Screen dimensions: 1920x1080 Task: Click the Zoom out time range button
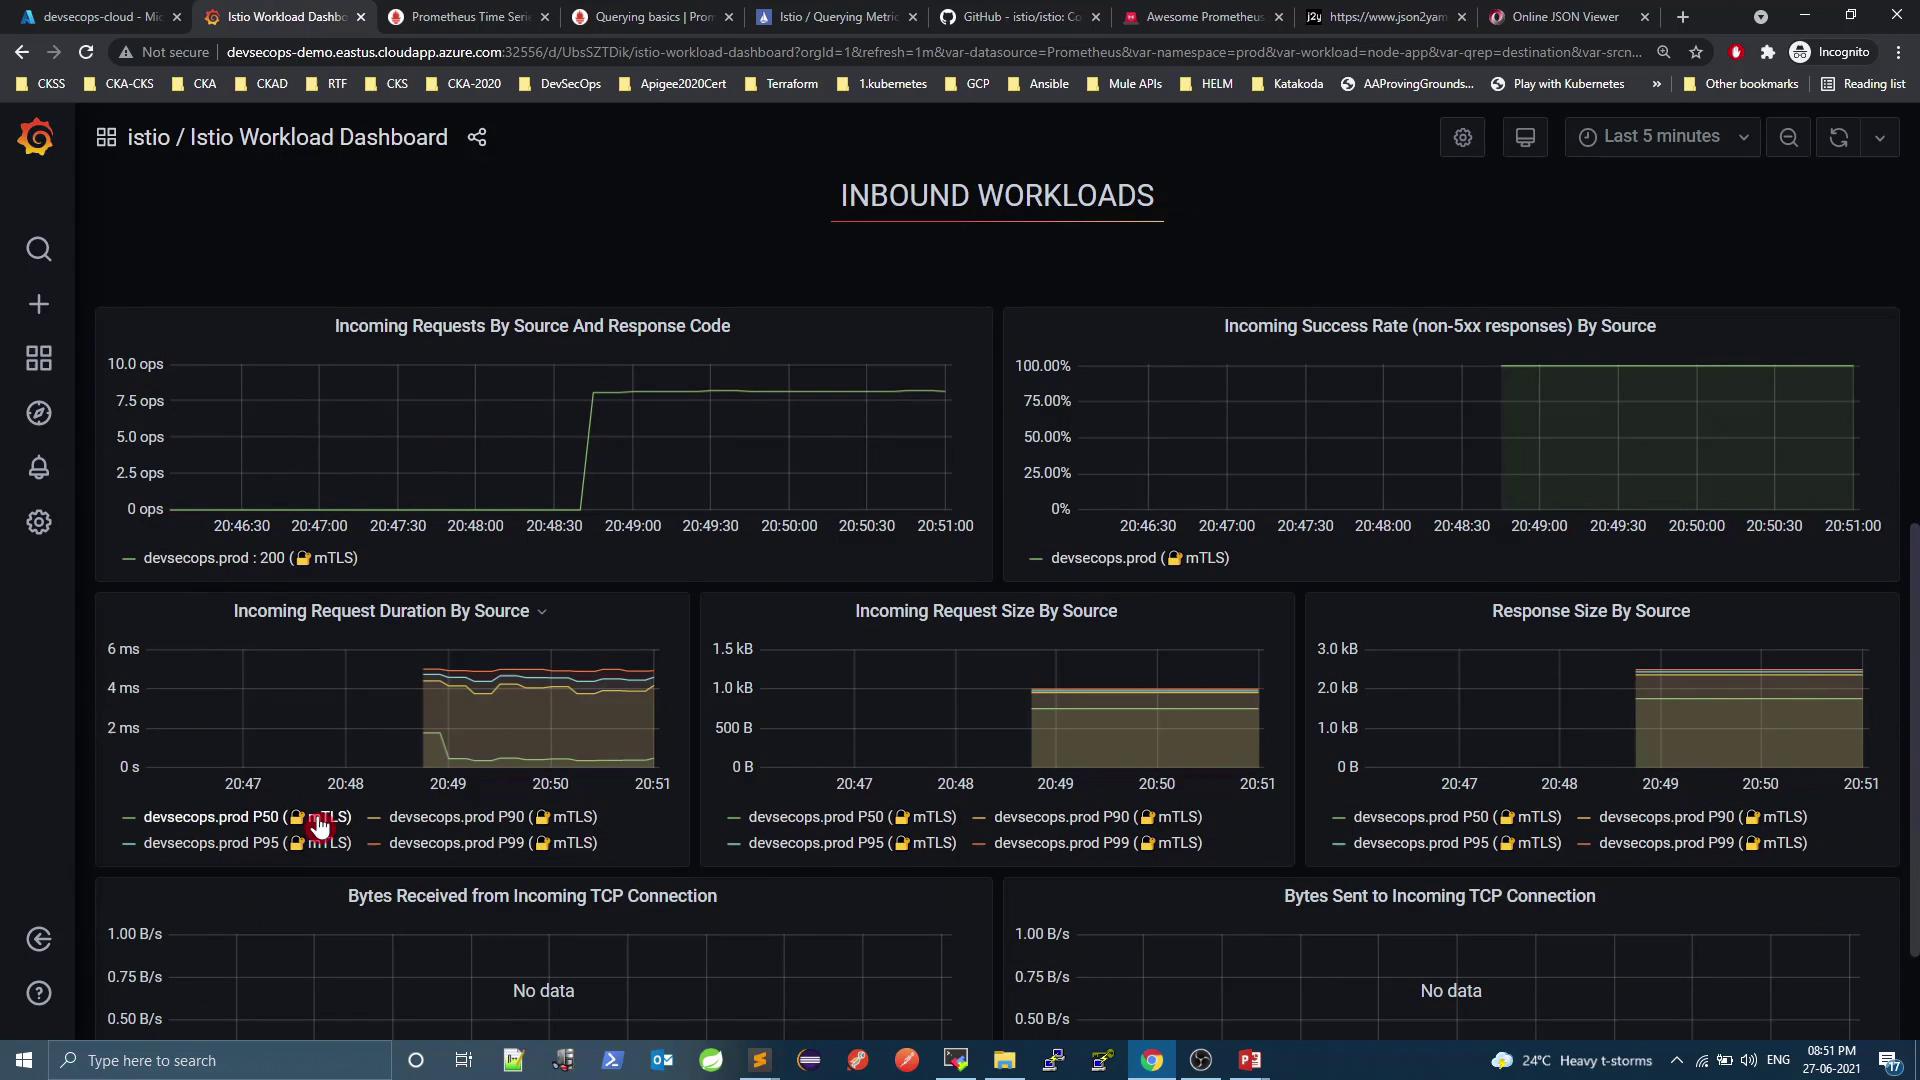[1788, 138]
